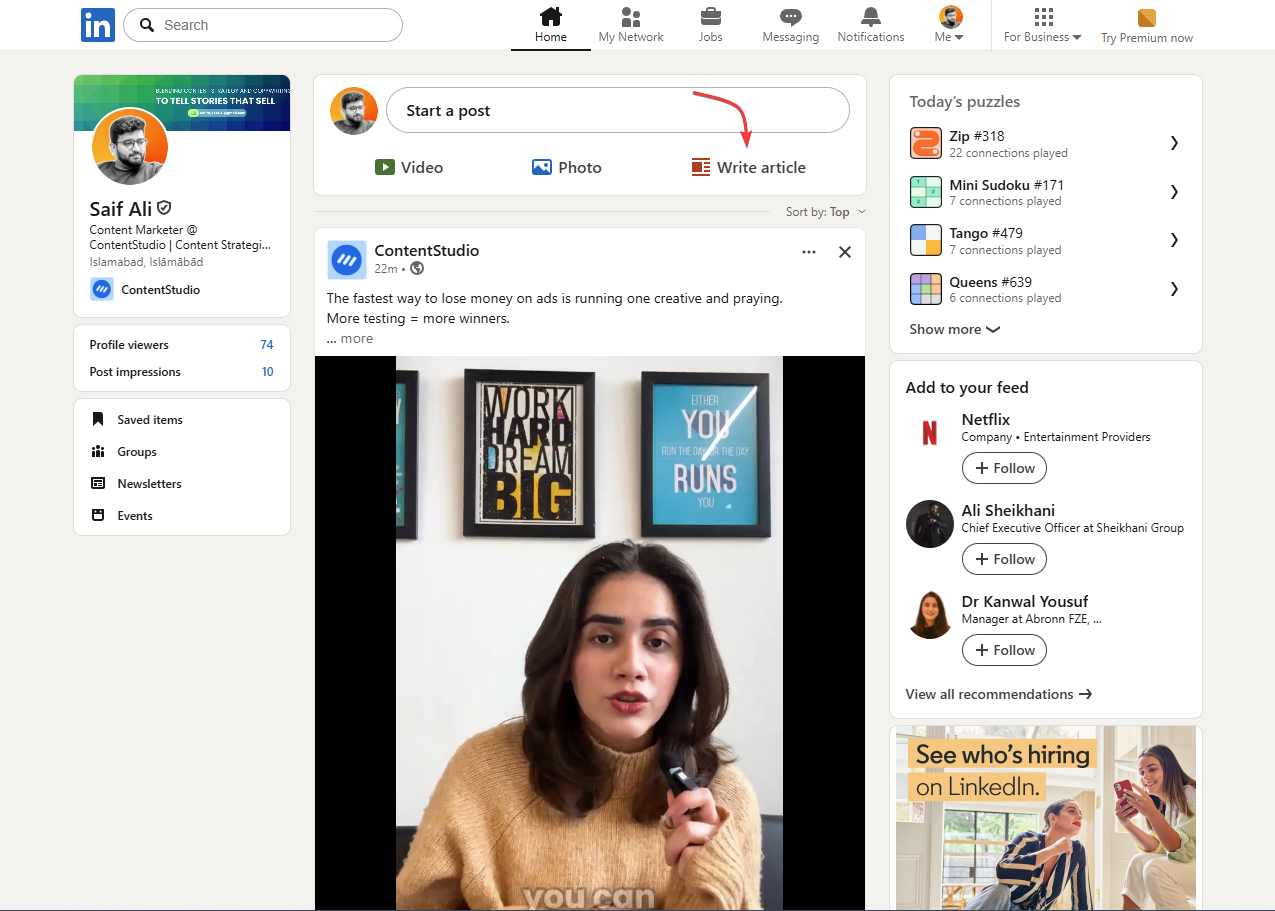Viewport: 1275px width, 911px height.
Task: Expand the For Business menu
Action: [x=1042, y=26]
